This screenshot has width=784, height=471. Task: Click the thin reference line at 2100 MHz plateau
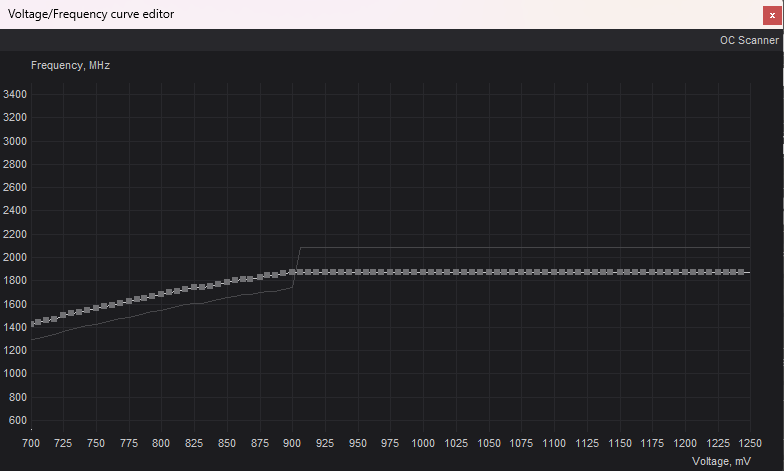(520, 247)
